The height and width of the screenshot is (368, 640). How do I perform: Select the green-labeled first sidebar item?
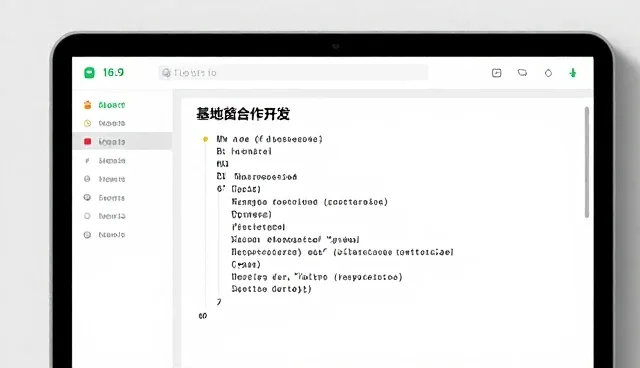(x=111, y=105)
